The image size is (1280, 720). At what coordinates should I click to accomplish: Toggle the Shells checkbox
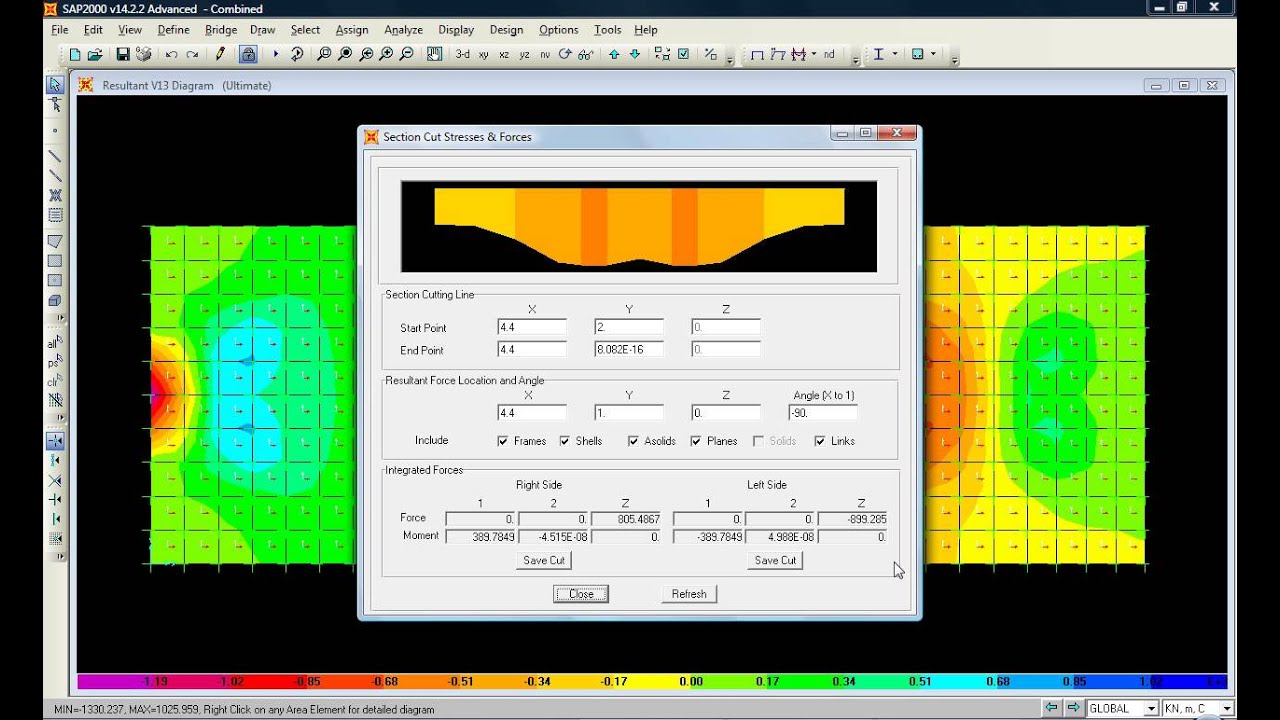pyautogui.click(x=565, y=441)
